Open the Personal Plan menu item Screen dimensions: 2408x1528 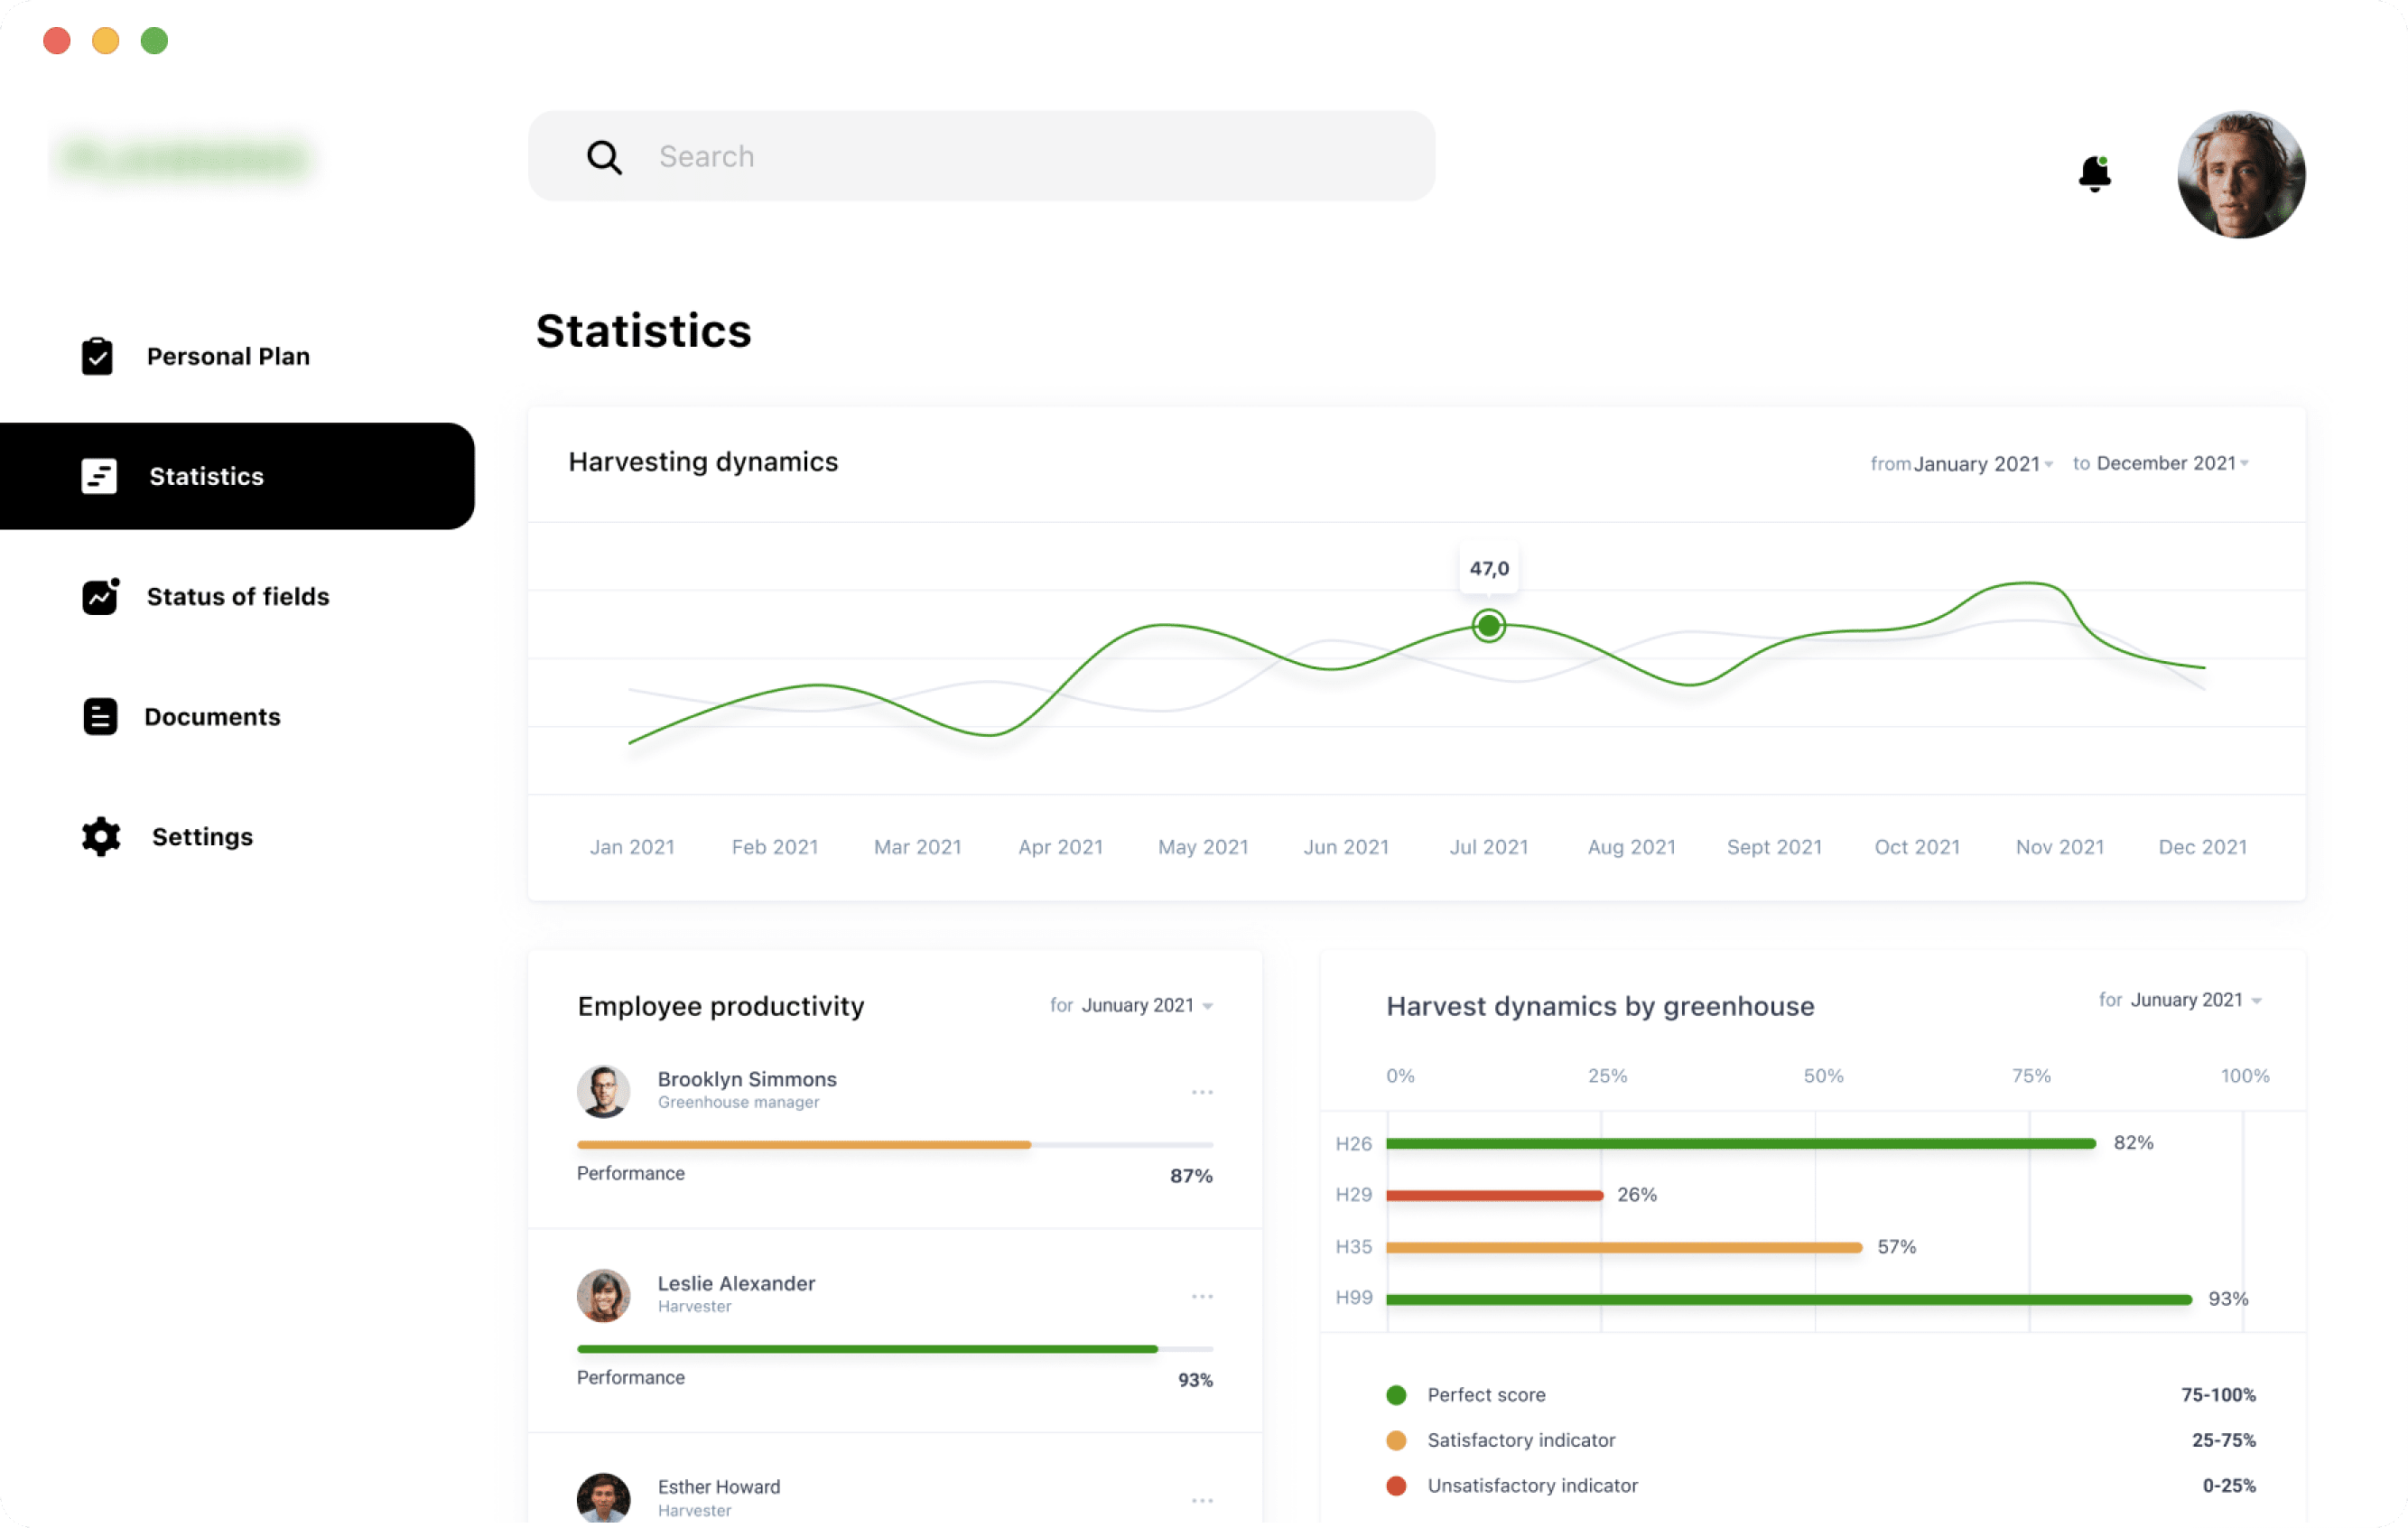tap(228, 357)
